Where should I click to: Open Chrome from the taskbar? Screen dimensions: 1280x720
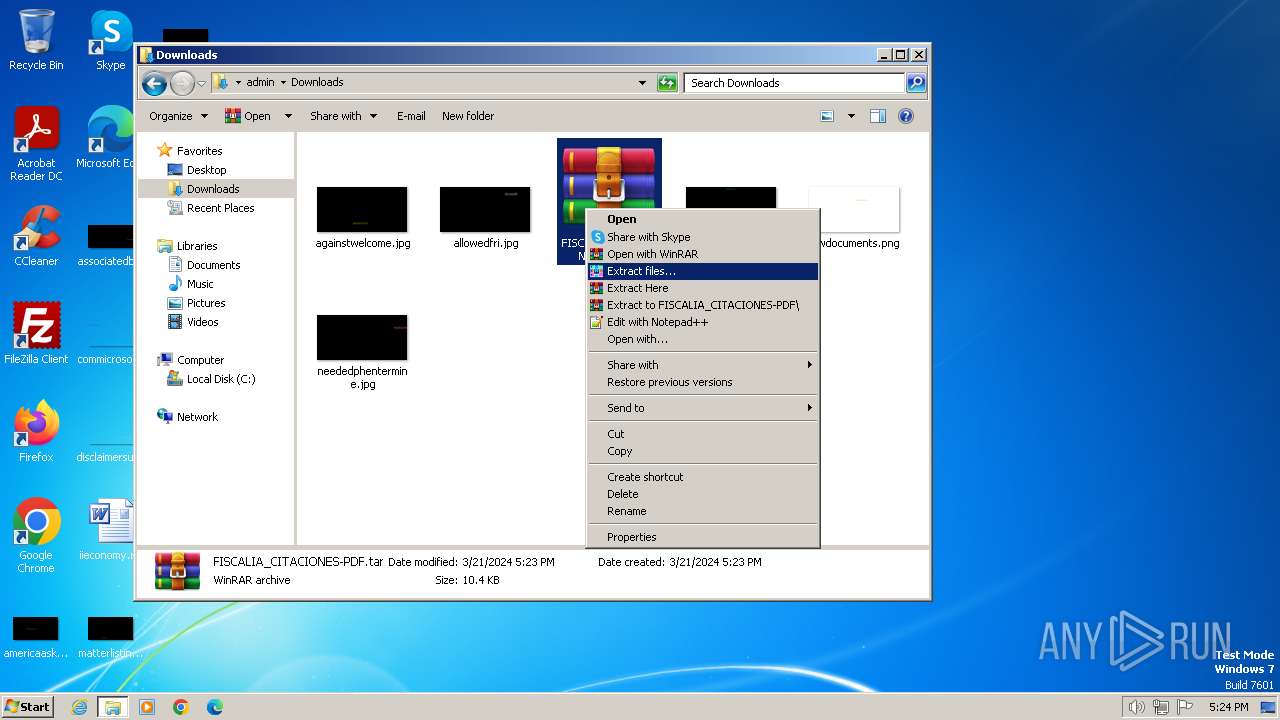[181, 707]
